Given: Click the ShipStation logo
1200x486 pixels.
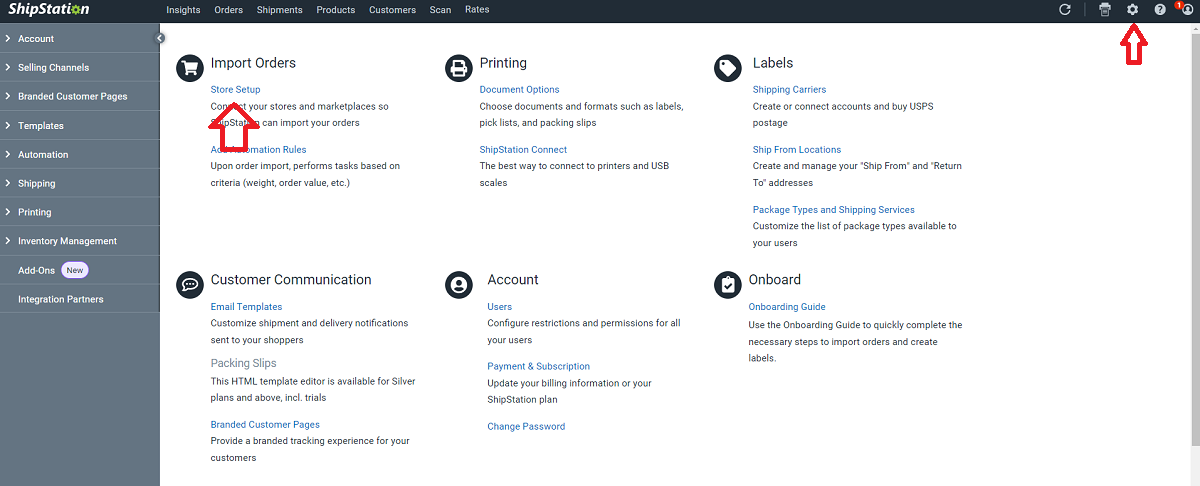Looking at the screenshot, I should click(49, 10).
